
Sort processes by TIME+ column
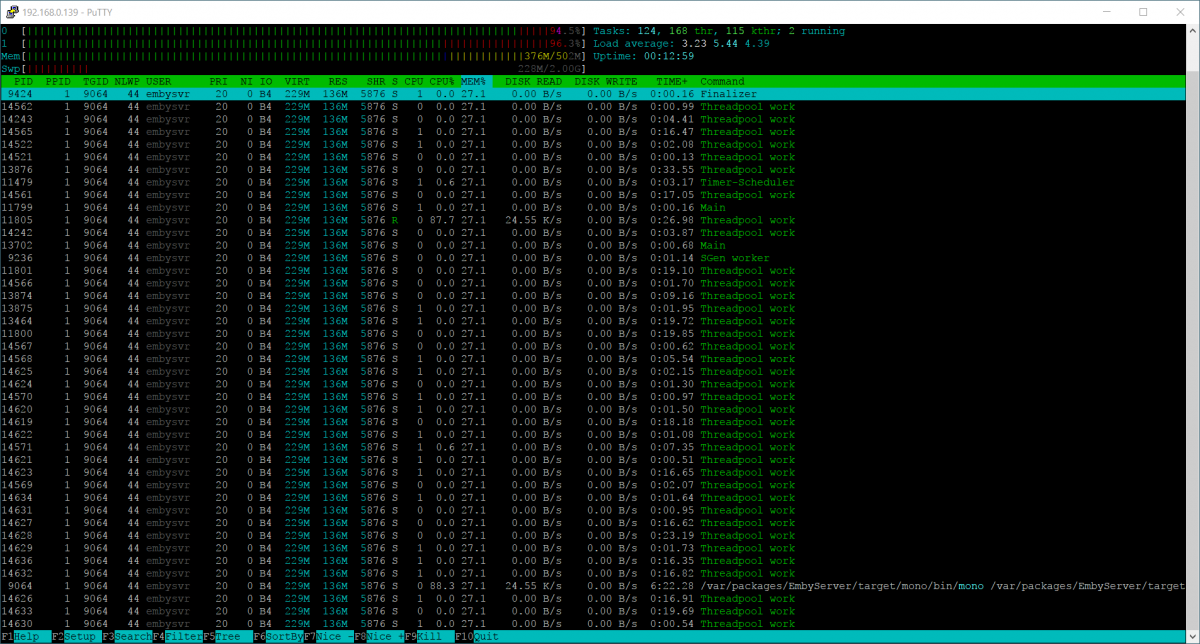tap(671, 81)
